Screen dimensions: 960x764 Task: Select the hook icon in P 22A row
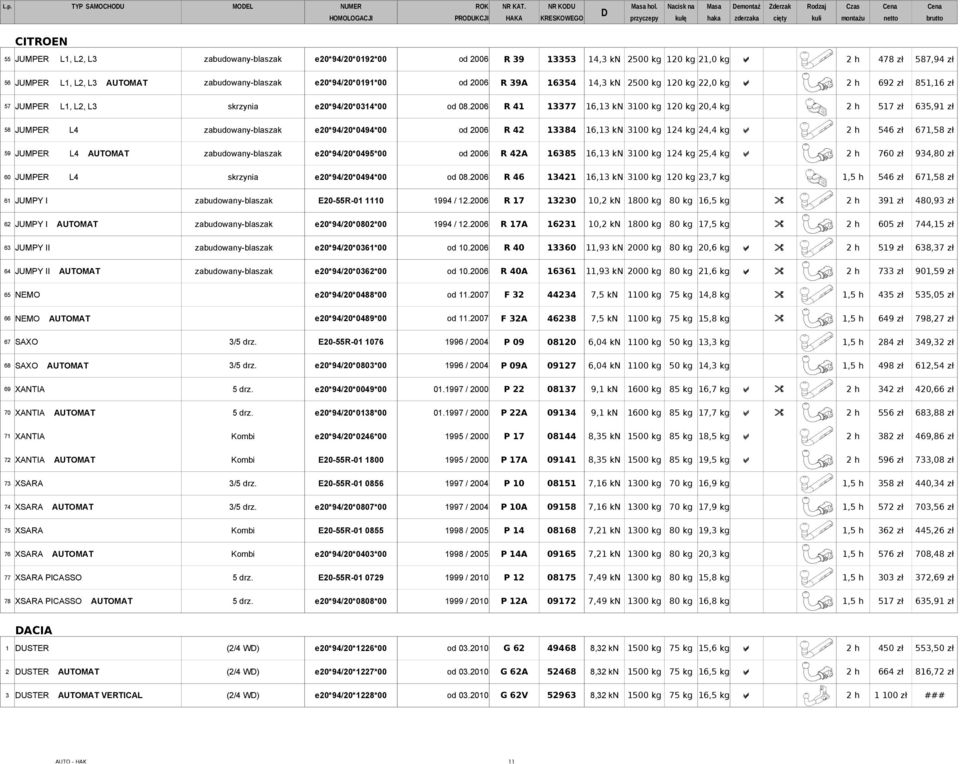816,413
